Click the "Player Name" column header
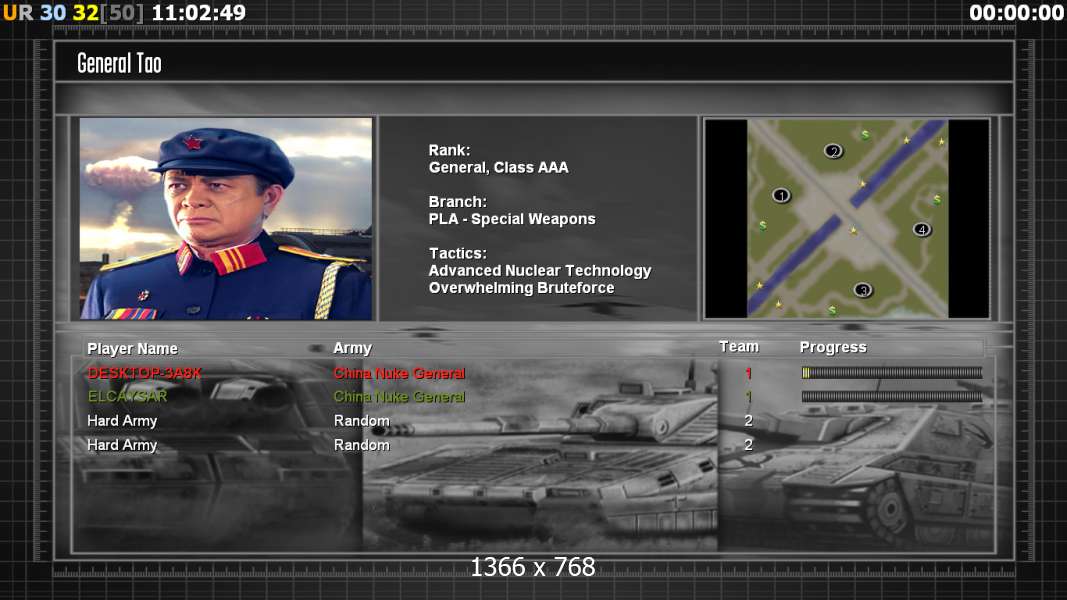This screenshot has width=1067, height=600. (x=132, y=349)
